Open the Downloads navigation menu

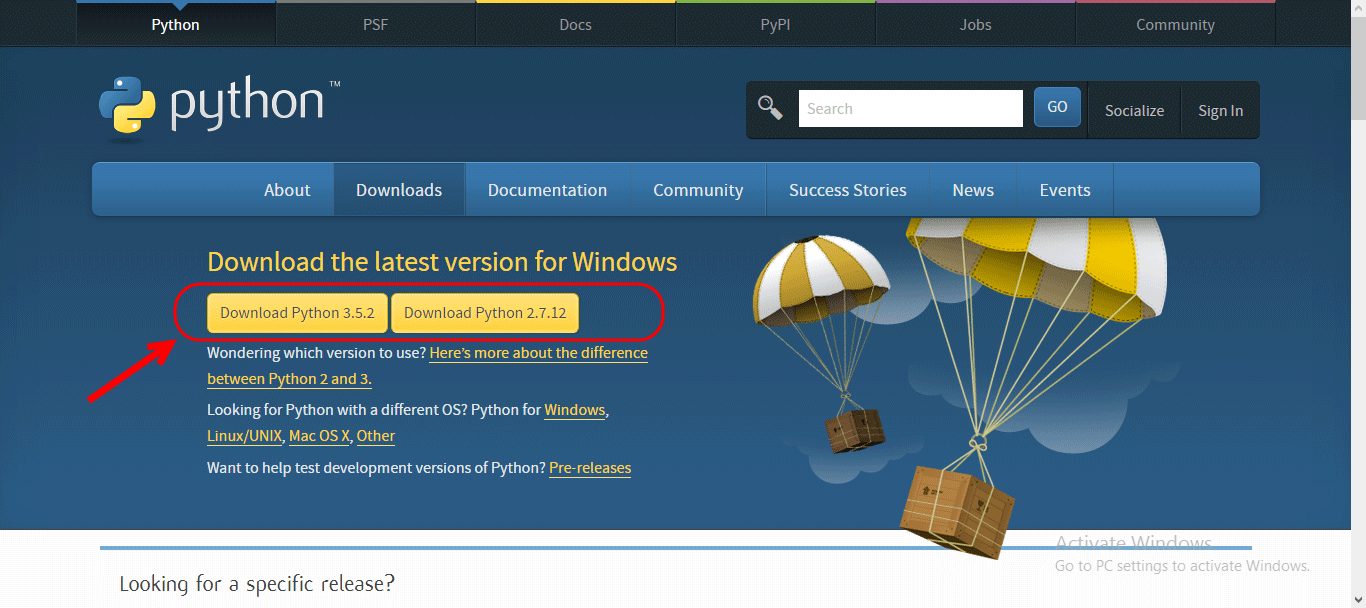399,190
